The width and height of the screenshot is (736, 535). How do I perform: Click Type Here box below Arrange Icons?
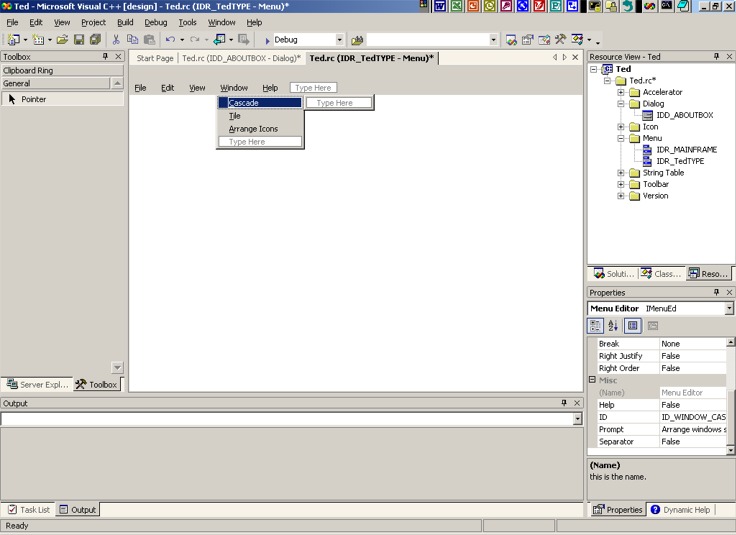[260, 142]
